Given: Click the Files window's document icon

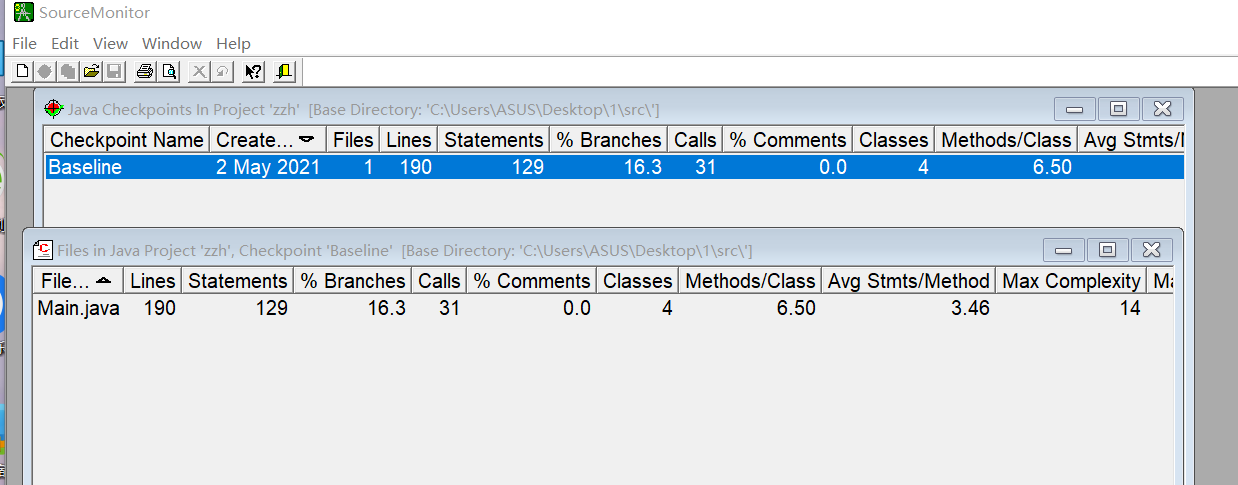Looking at the screenshot, I should (x=43, y=250).
